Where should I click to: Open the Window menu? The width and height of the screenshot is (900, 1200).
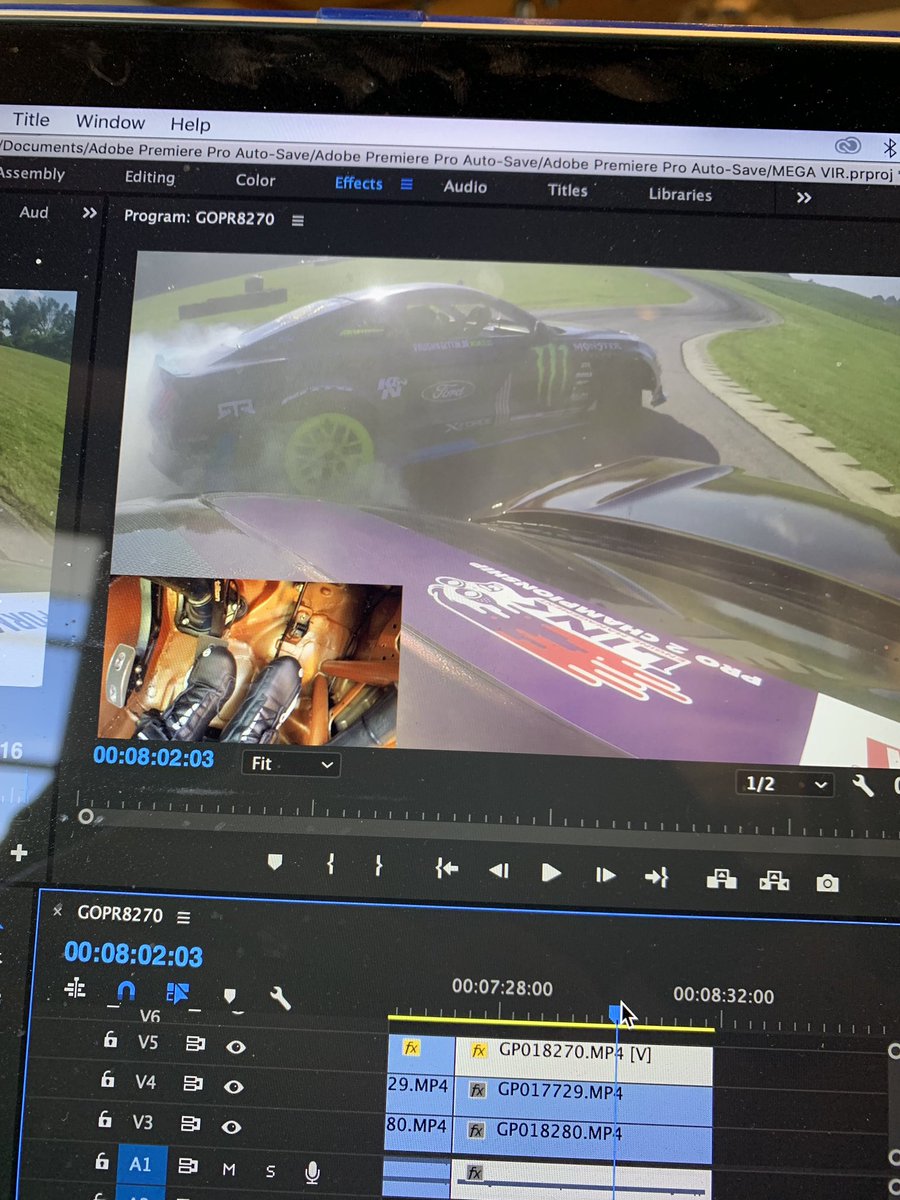pos(110,122)
